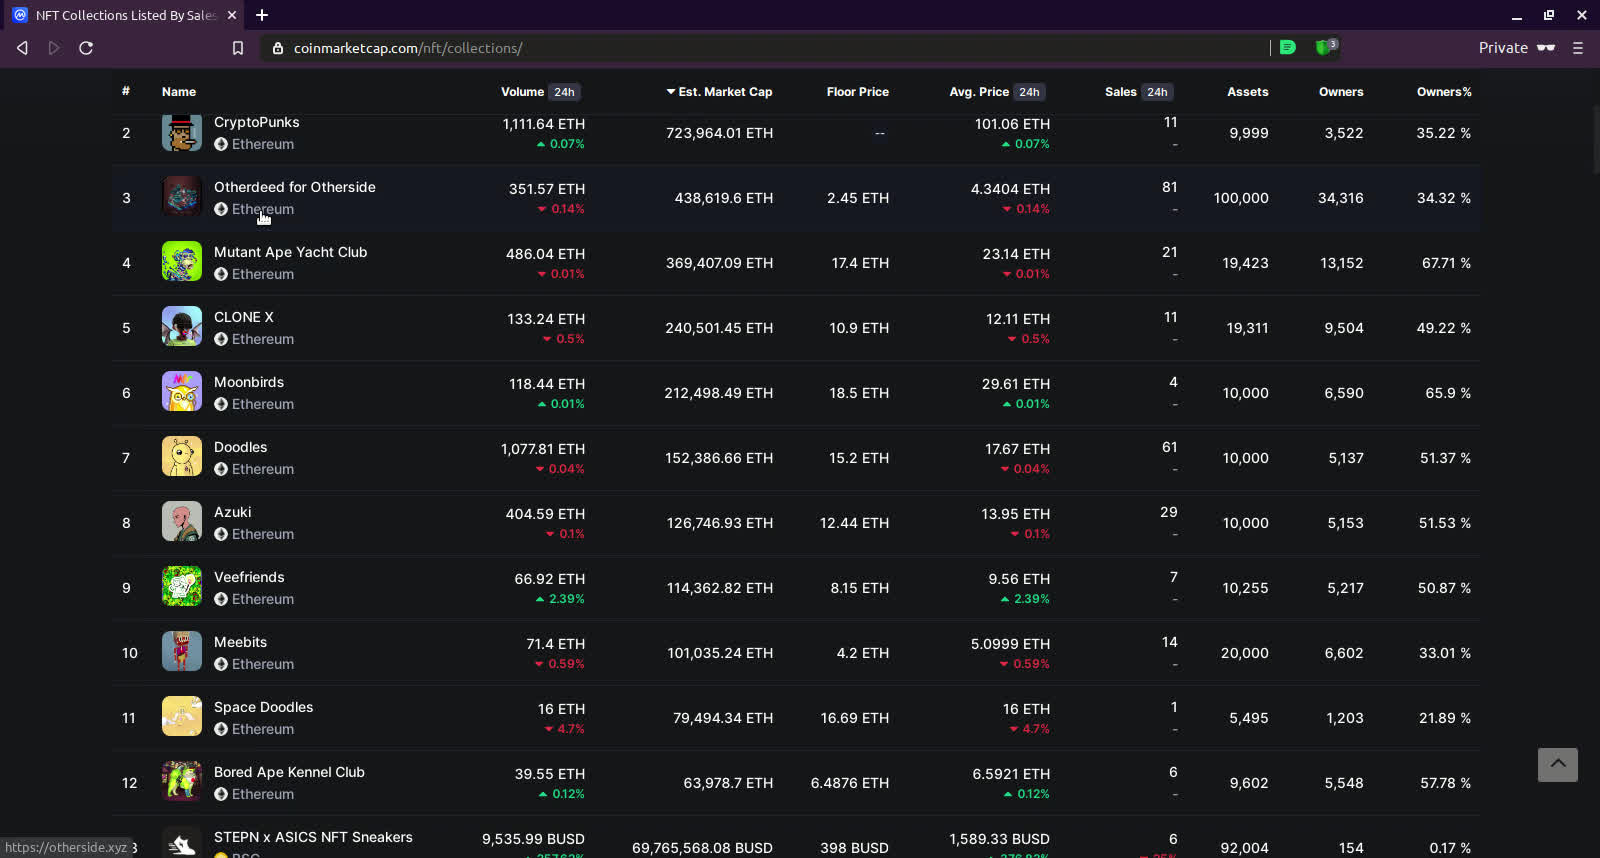This screenshot has height=858, width=1600.
Task: Close the NFT Collections tab
Action: pyautogui.click(x=232, y=15)
